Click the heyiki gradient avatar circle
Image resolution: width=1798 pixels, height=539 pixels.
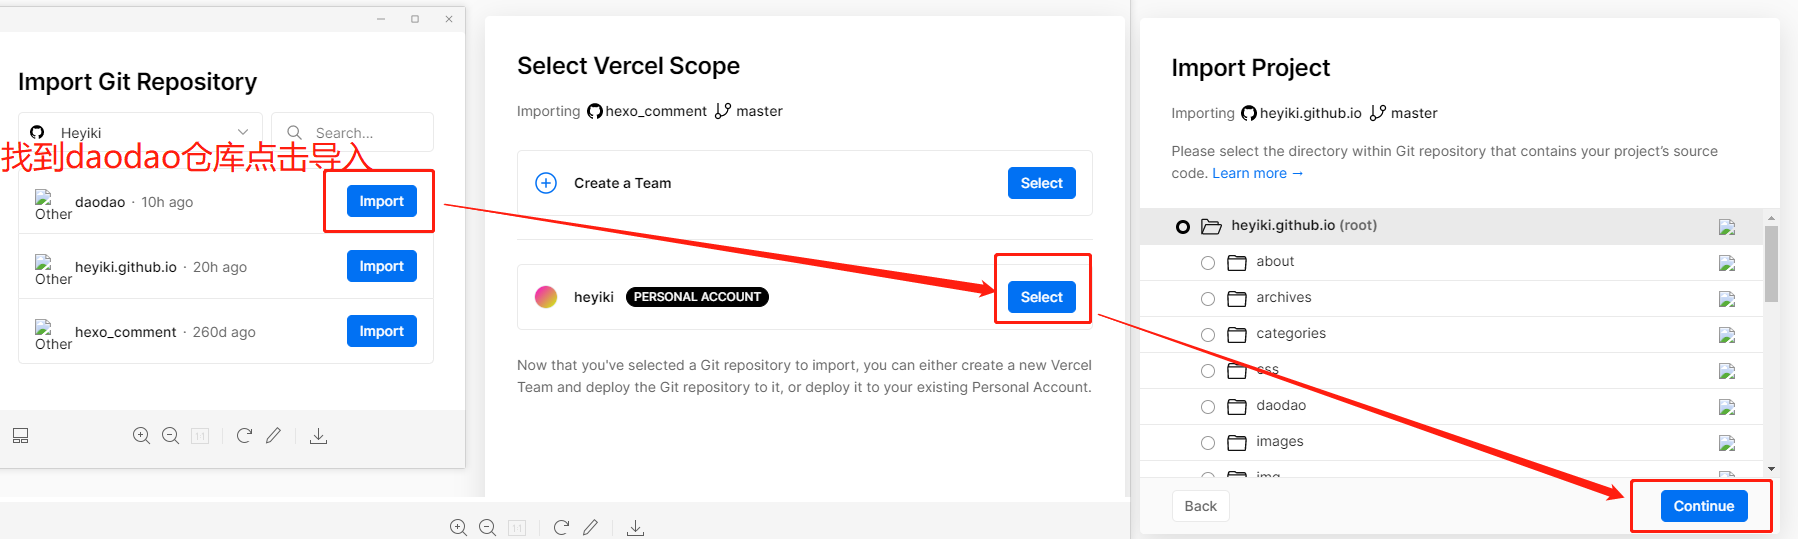point(546,297)
